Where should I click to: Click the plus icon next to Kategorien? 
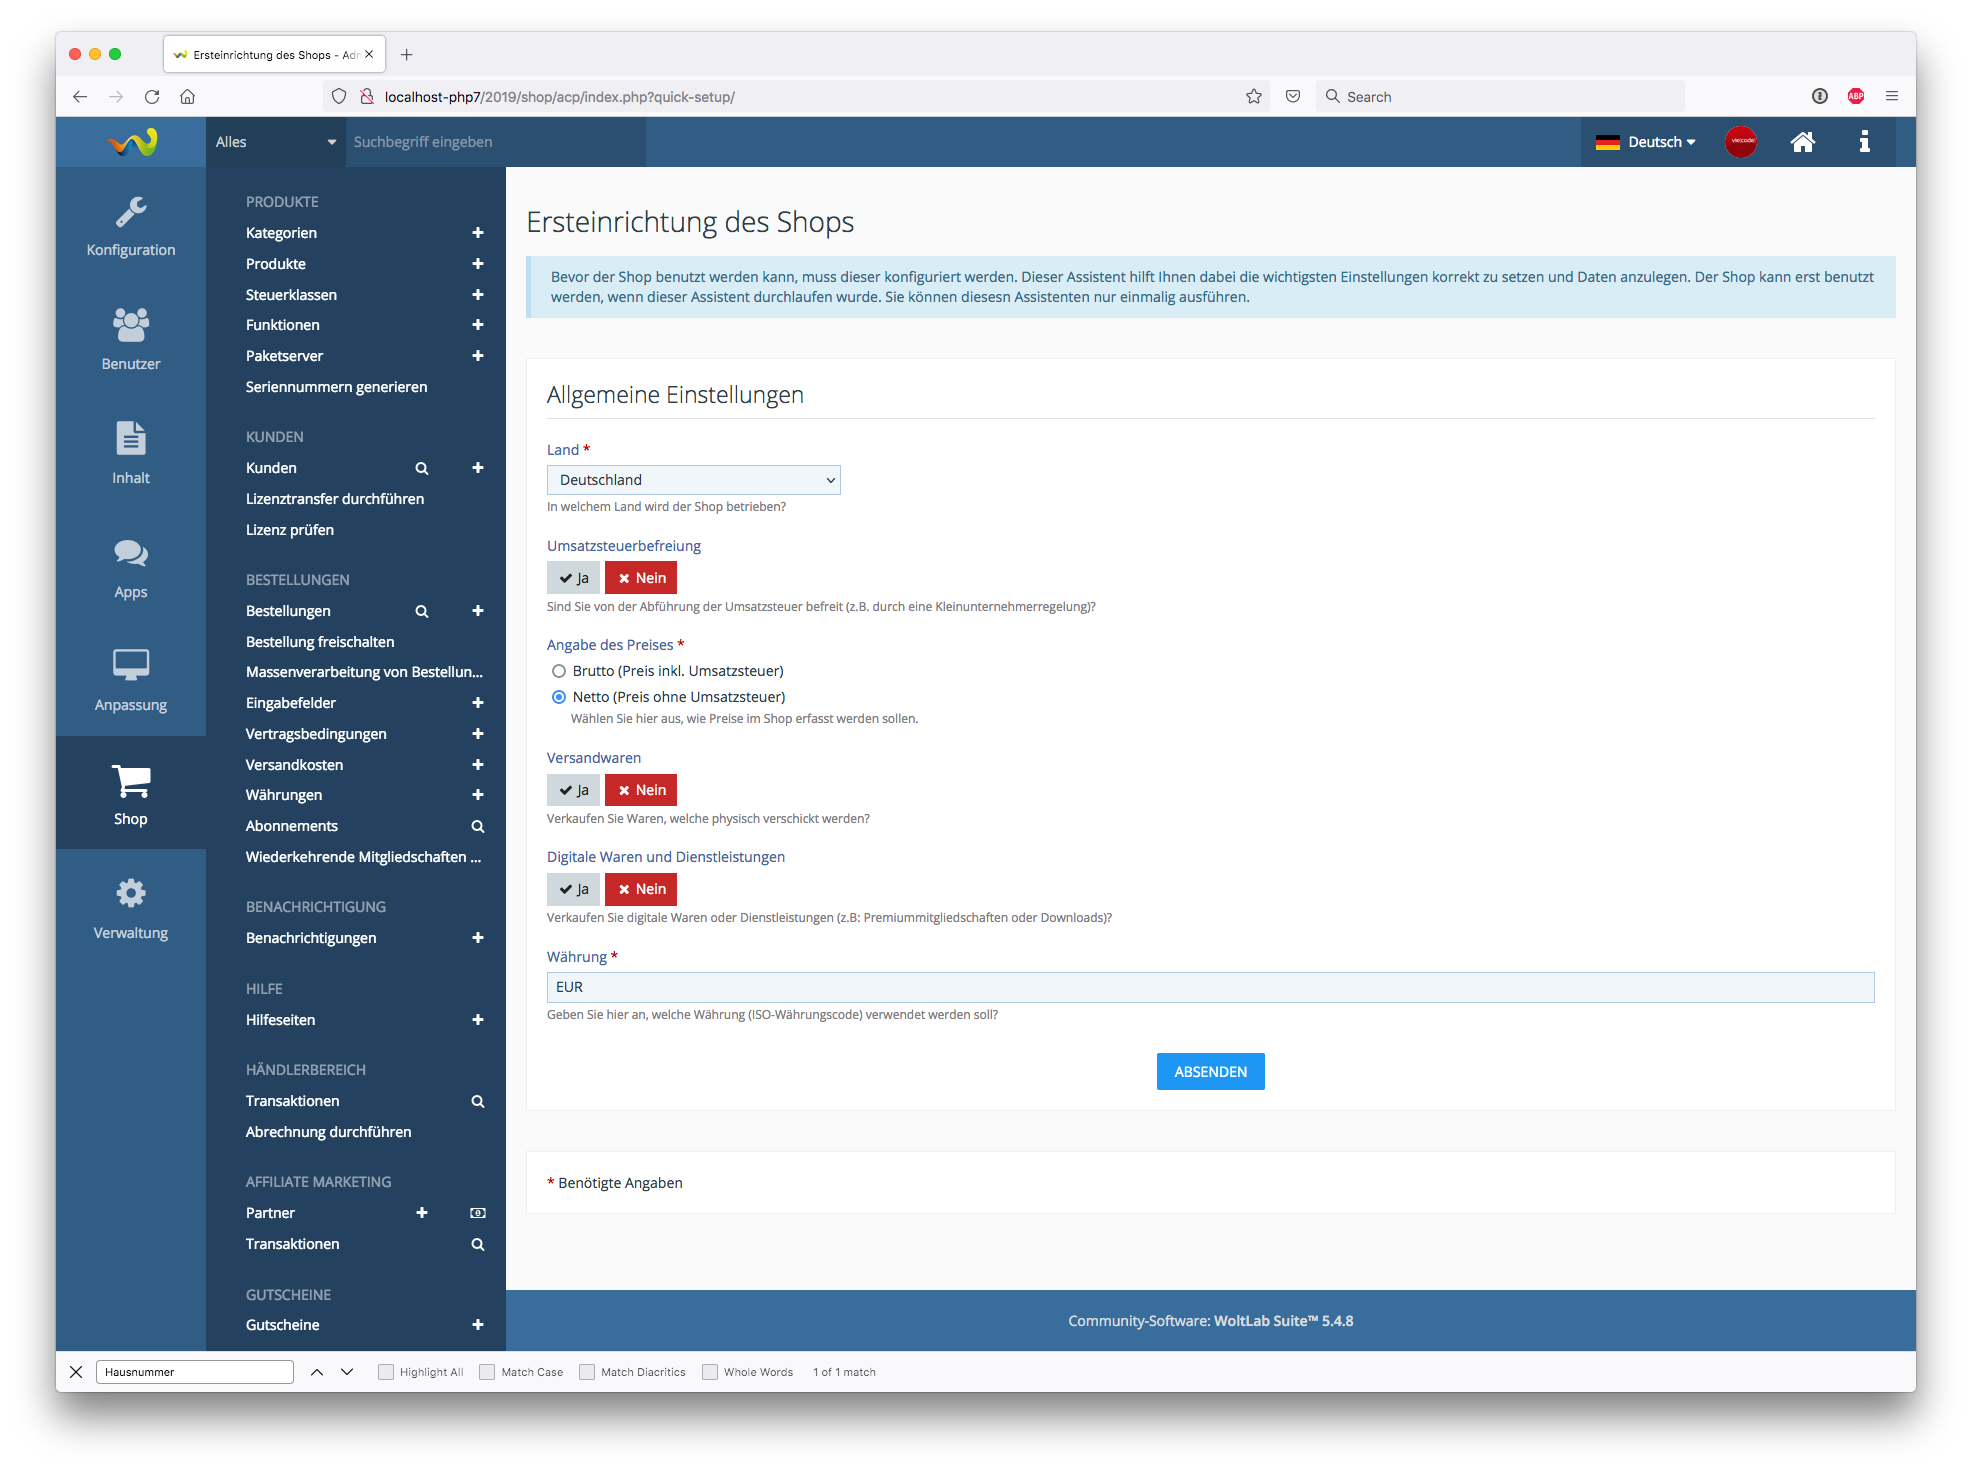[x=478, y=233]
